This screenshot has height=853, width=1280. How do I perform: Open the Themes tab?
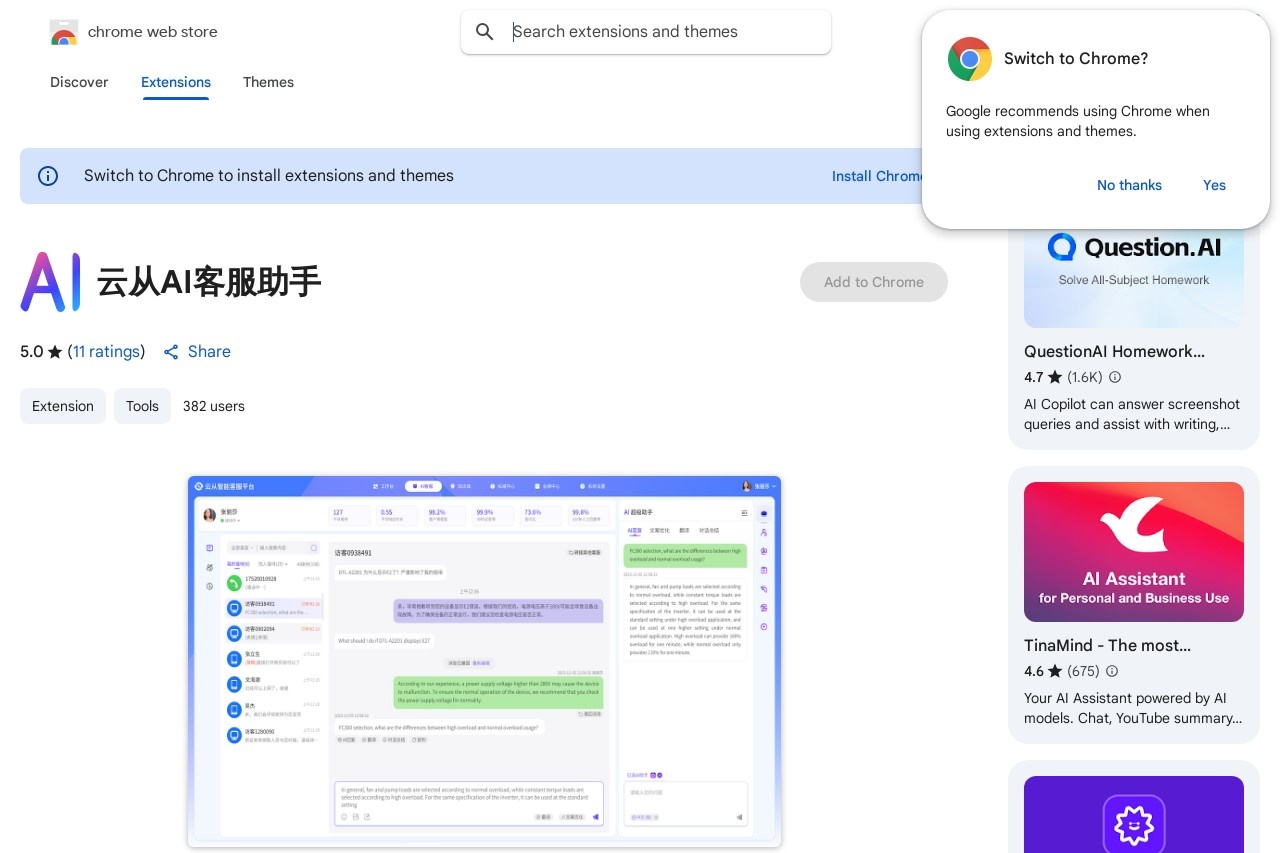pyautogui.click(x=268, y=82)
